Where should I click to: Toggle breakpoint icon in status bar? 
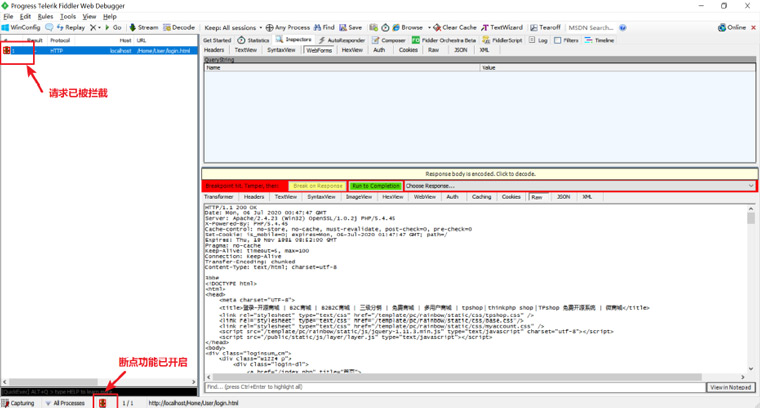[x=103, y=403]
